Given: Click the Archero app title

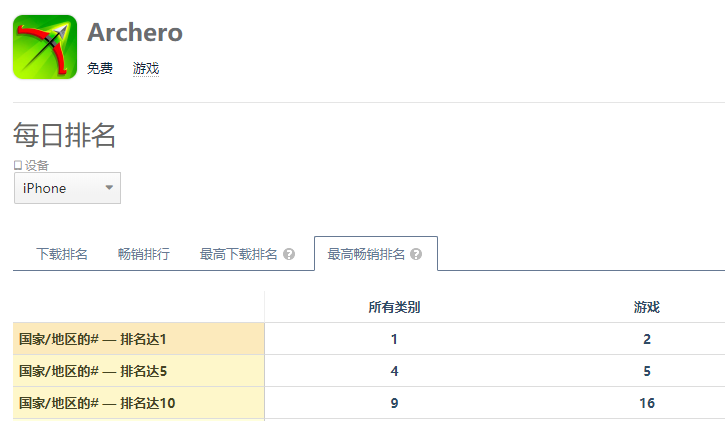Looking at the screenshot, I should 135,32.
